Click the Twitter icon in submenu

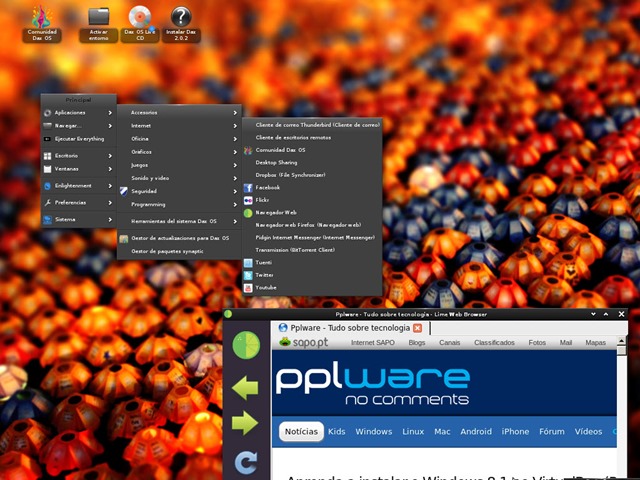[248, 276]
